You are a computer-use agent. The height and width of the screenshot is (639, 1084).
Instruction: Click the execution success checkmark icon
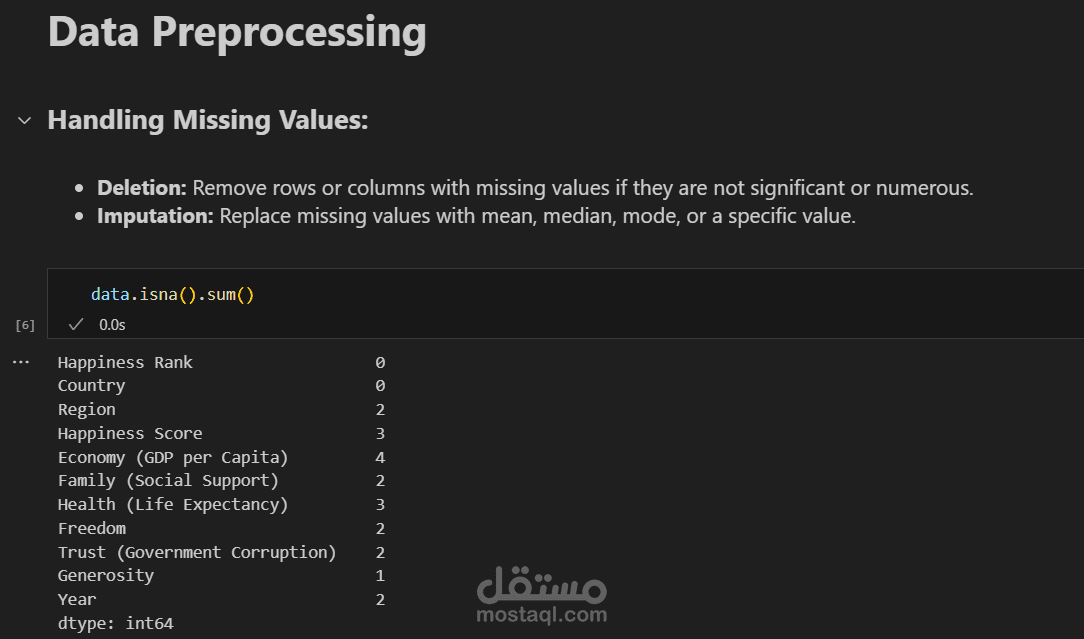click(x=76, y=324)
